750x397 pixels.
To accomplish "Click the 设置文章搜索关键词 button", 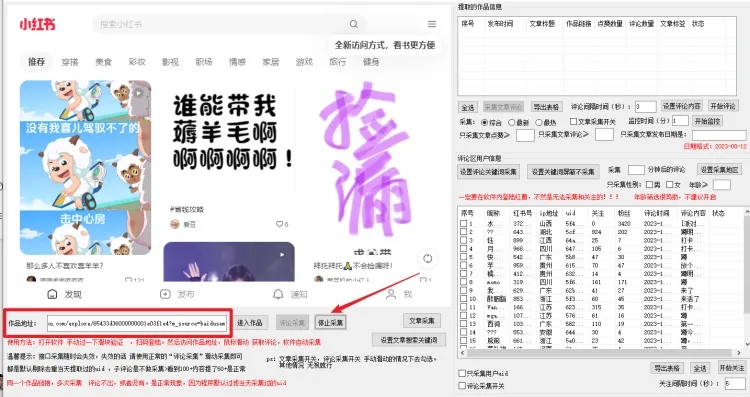I will (x=408, y=340).
